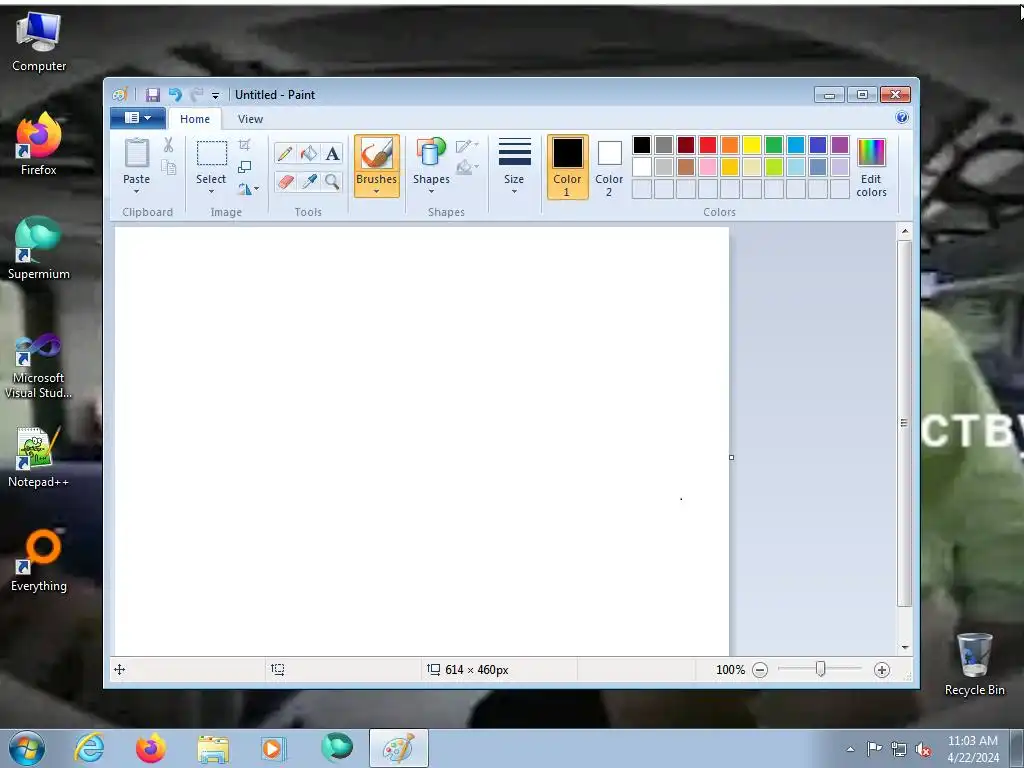Click the Computer desktop icon

39,40
